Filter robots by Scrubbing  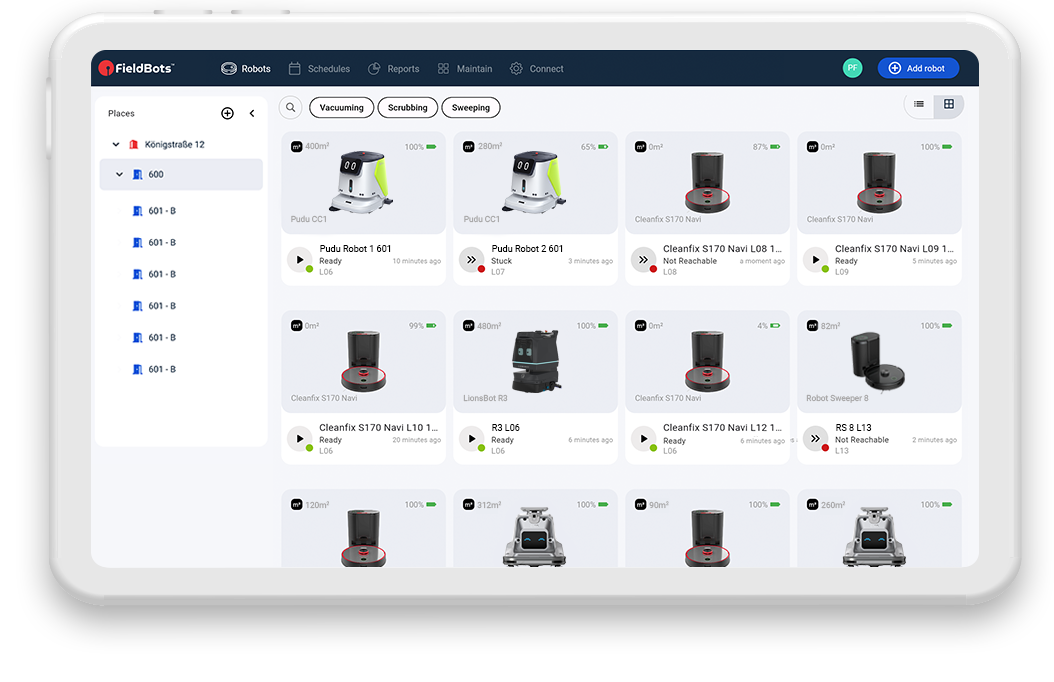click(x=407, y=108)
